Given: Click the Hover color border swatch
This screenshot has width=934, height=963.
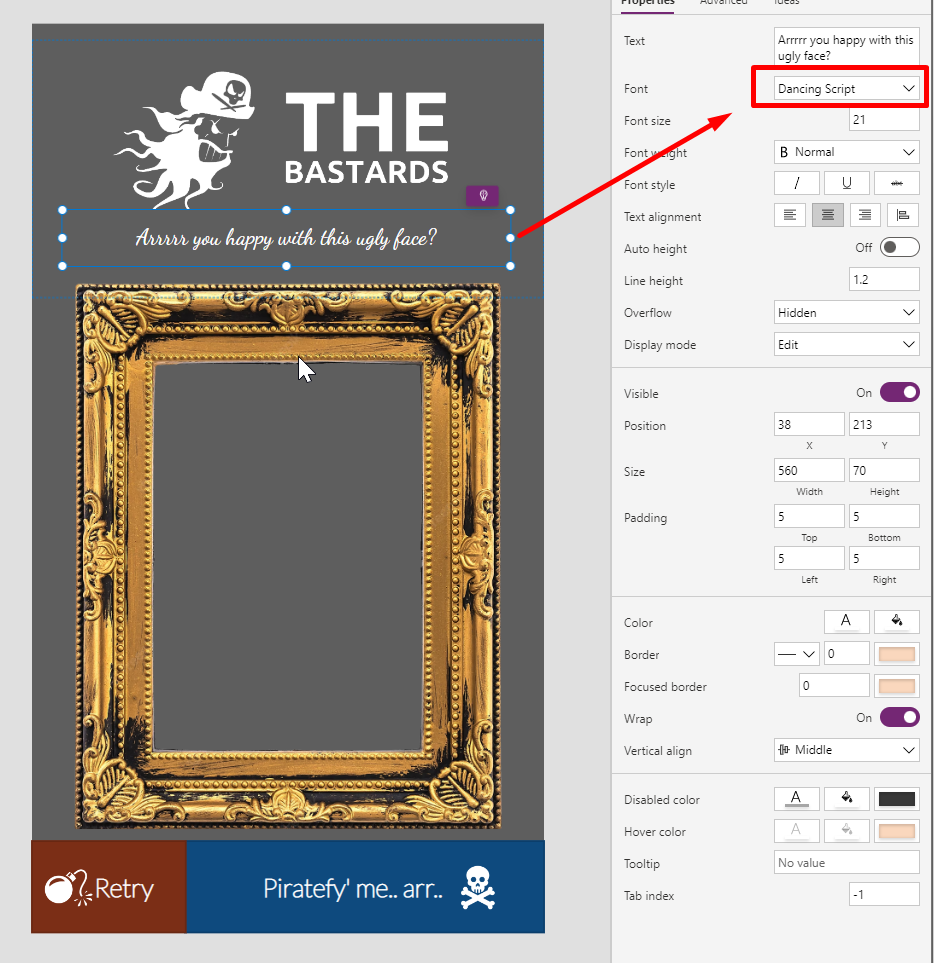Looking at the screenshot, I should pos(897,830).
